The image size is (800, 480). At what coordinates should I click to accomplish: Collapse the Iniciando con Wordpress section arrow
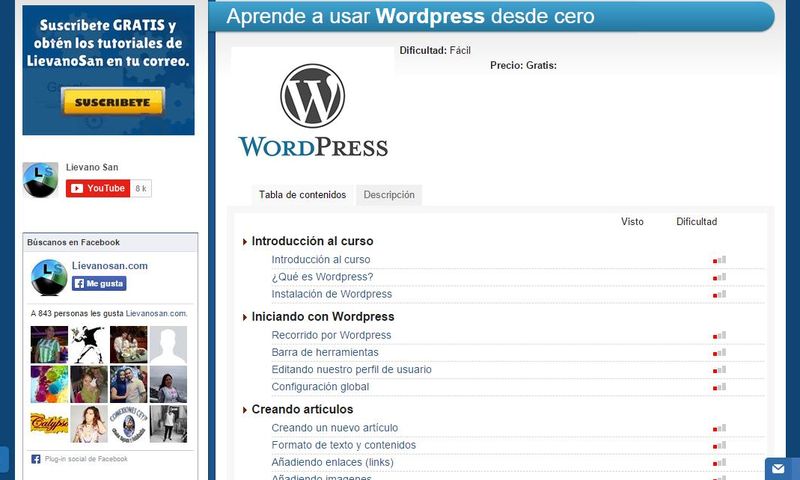245,317
